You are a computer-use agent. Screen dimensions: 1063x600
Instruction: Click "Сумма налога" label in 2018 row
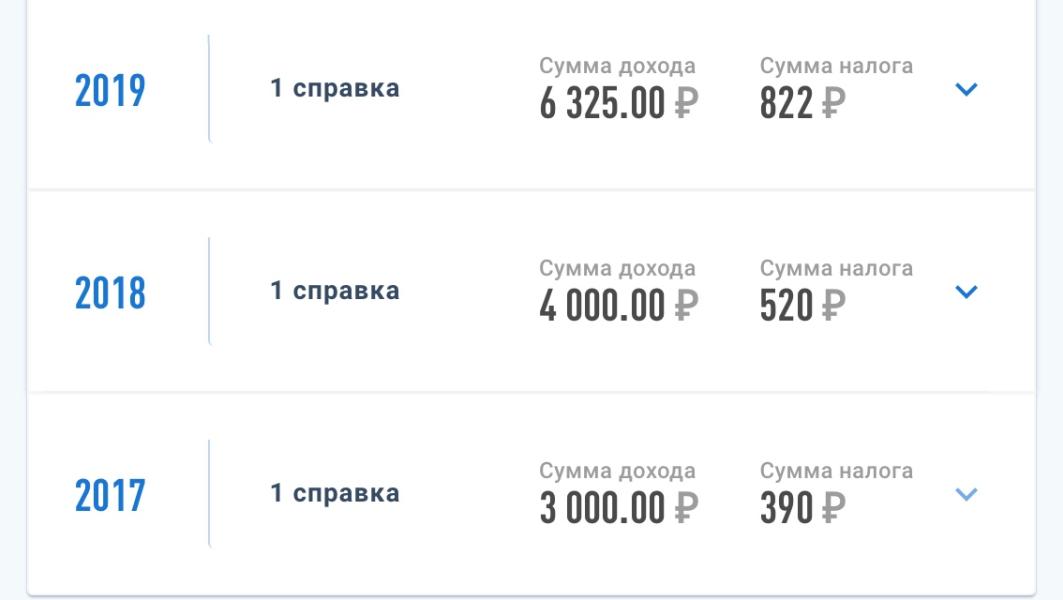[836, 268]
